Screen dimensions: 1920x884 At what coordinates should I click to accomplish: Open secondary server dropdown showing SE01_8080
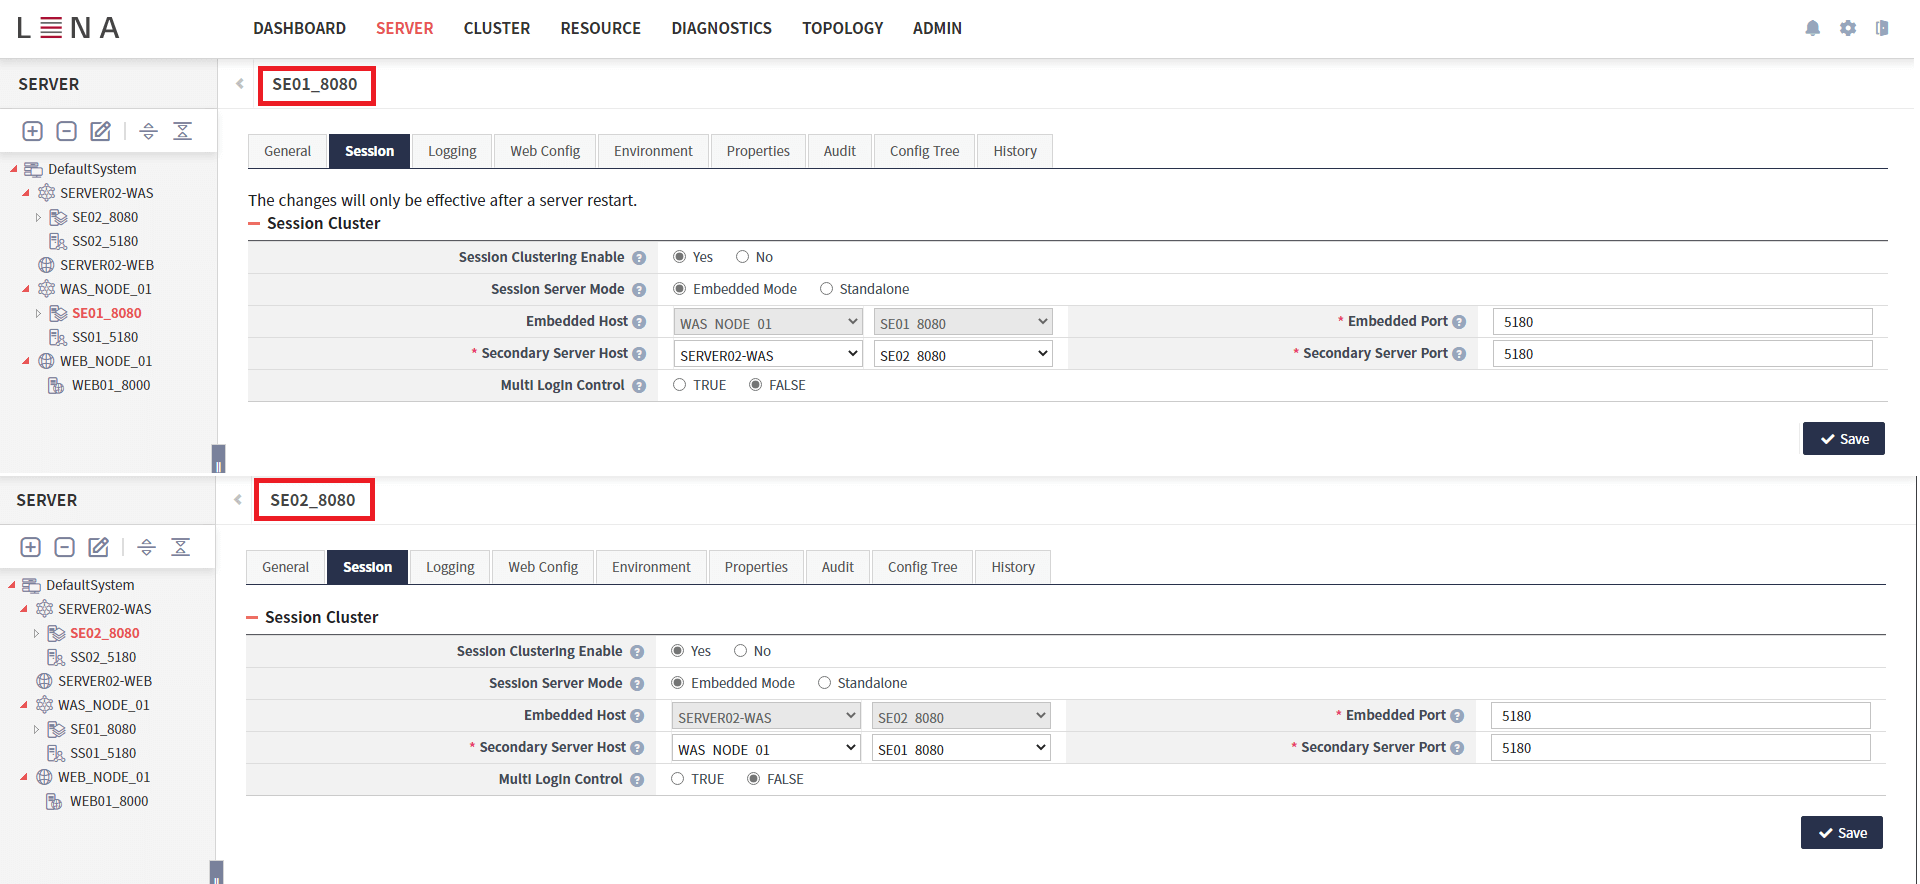click(x=962, y=749)
